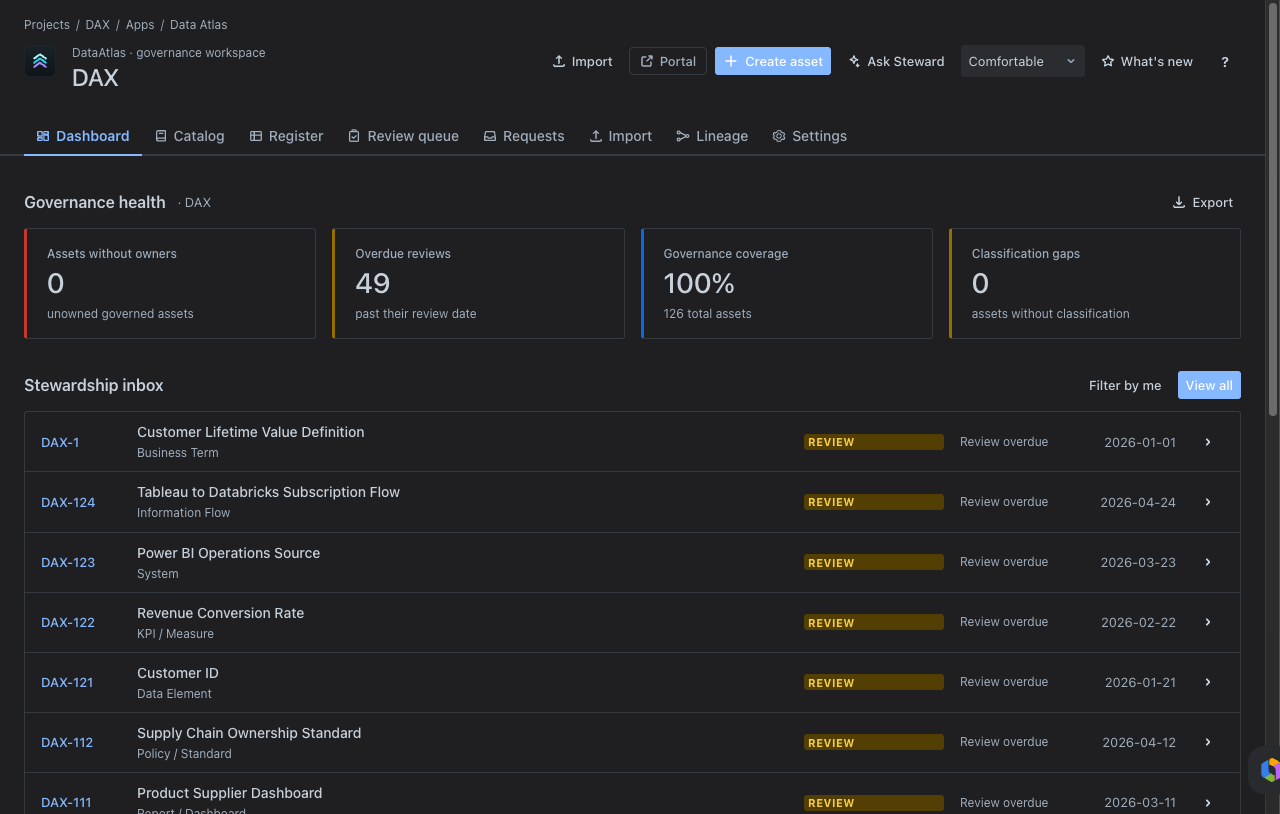1280x814 pixels.
Task: Click the REVIEW badge on DAX-121 row
Action: (874, 682)
